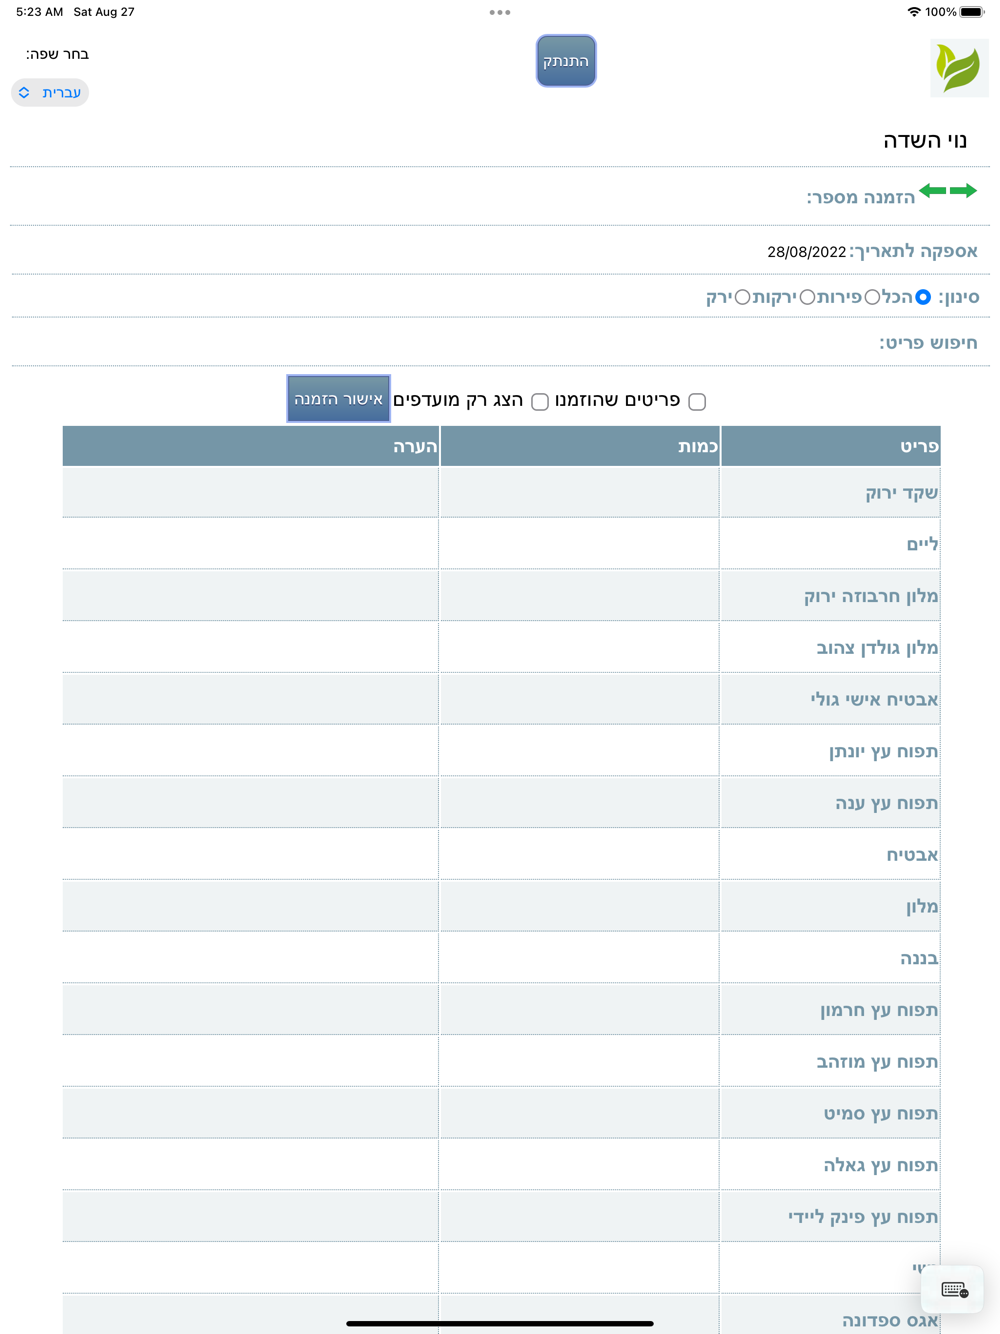Click quantity cell for בננה
Screen dimensions: 1000x1334
pyautogui.click(x=580, y=959)
